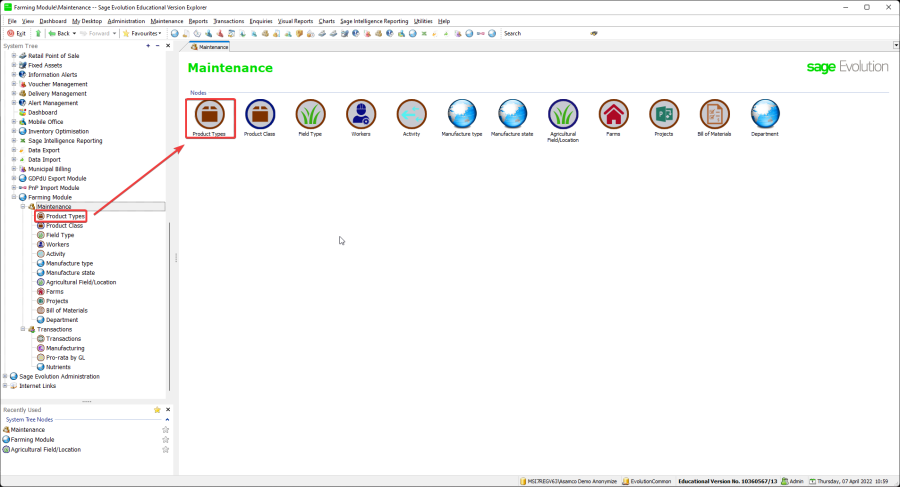Open the Department globe icon

point(765,114)
